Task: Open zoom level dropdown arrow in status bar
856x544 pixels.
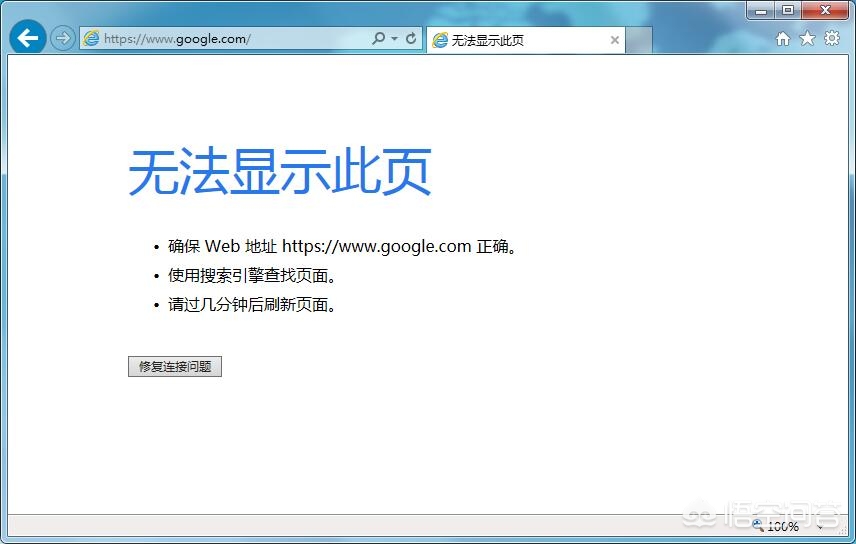Action: 820,527
